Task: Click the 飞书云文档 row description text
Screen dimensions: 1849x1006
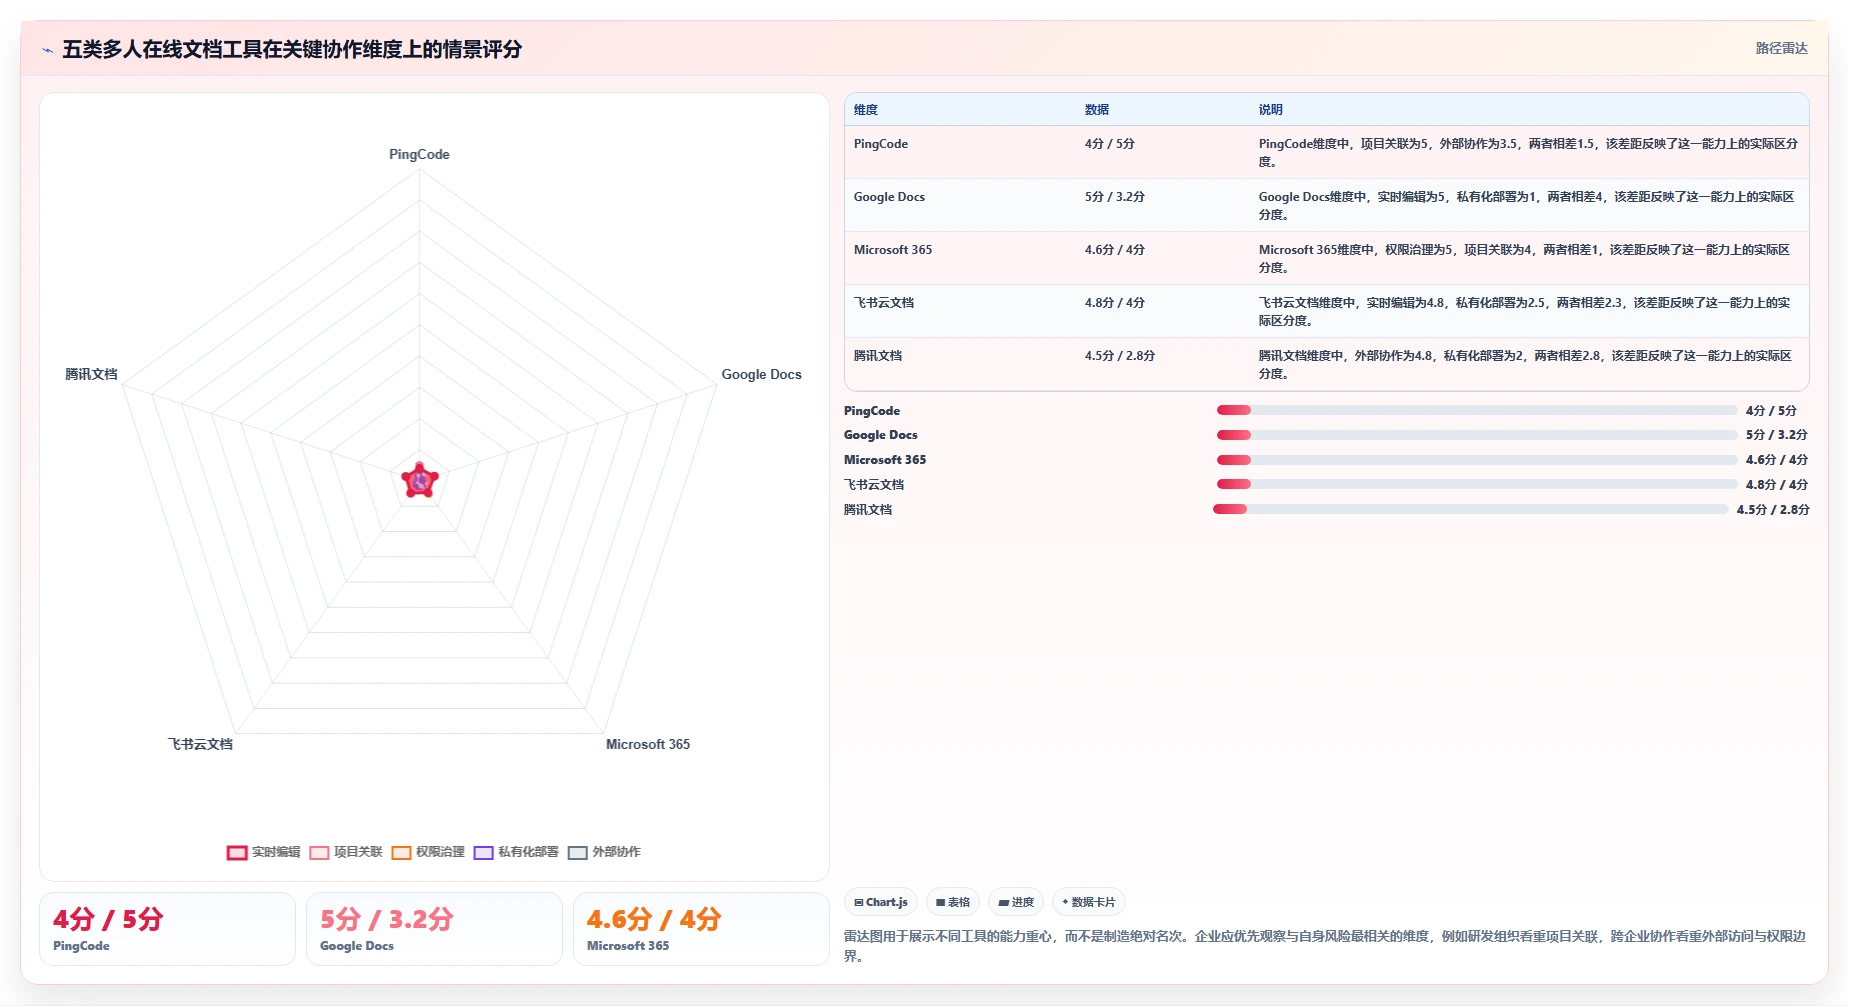Action: (x=1524, y=312)
